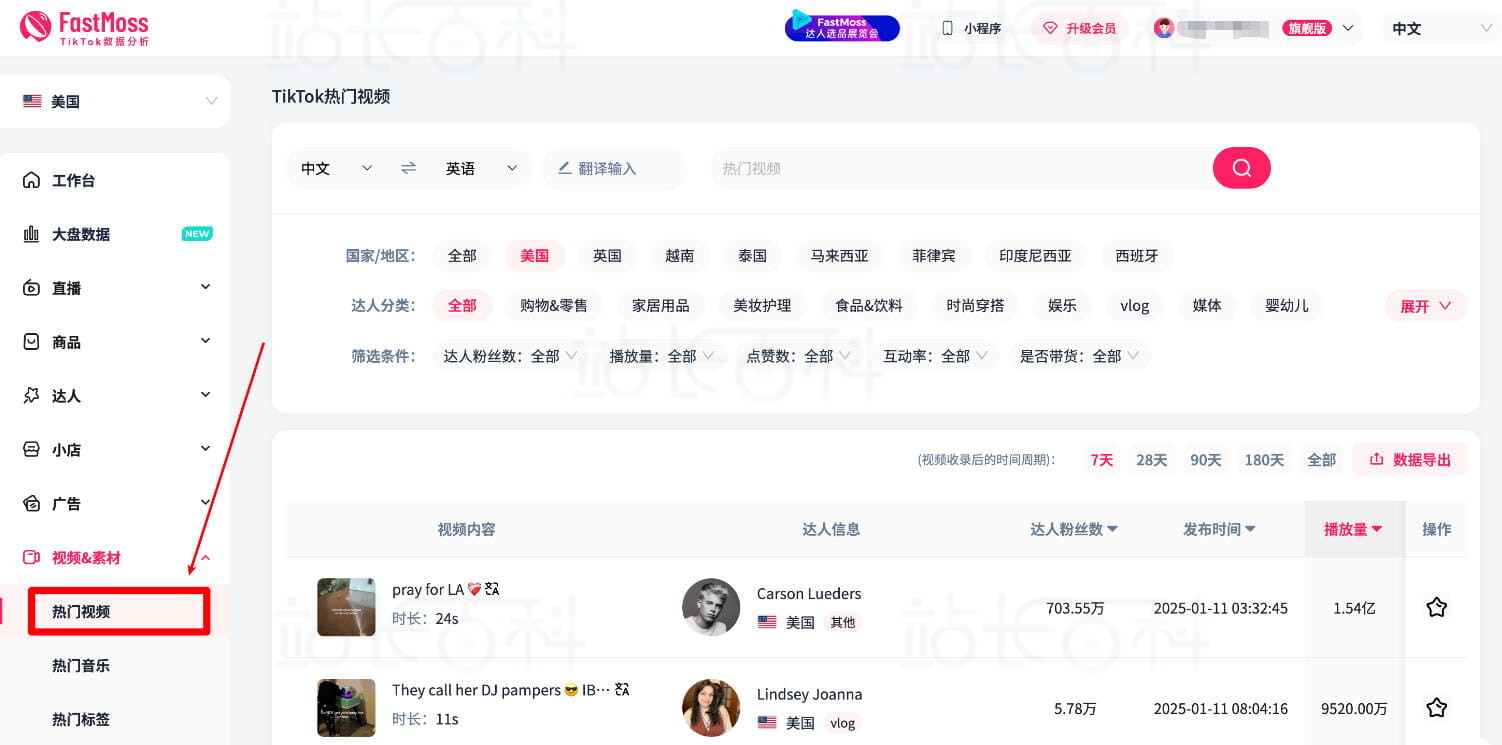This screenshot has height=745, width=1502.
Task: Swap languages with the exchange arrows icon
Action: [x=408, y=168]
